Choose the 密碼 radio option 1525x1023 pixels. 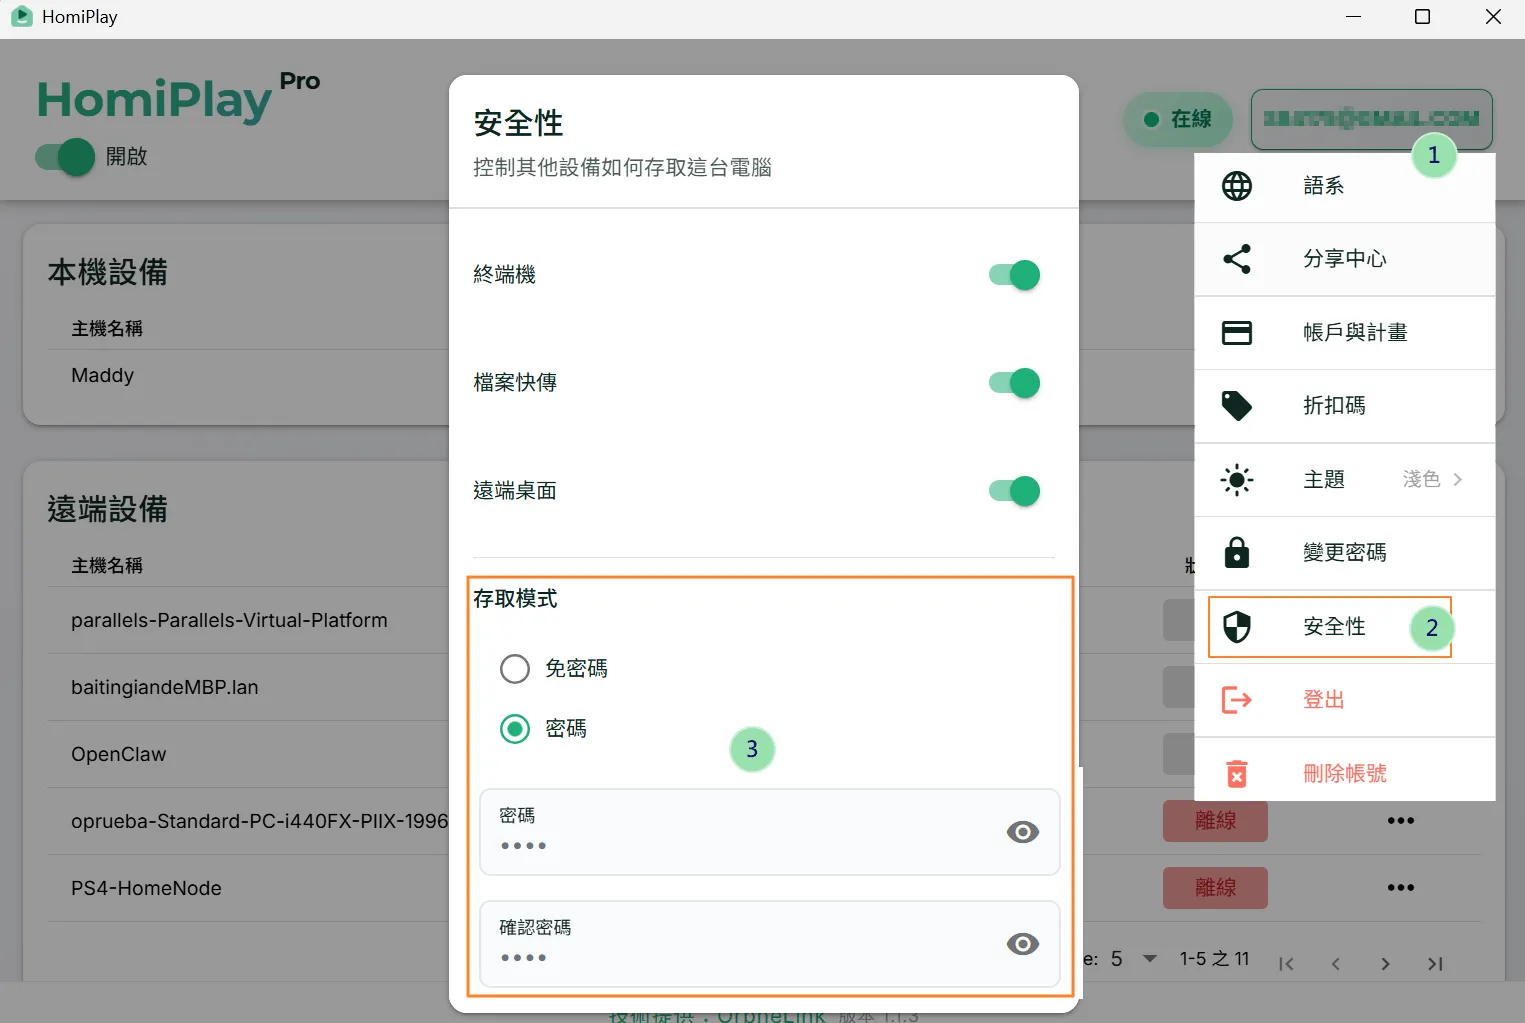(515, 729)
